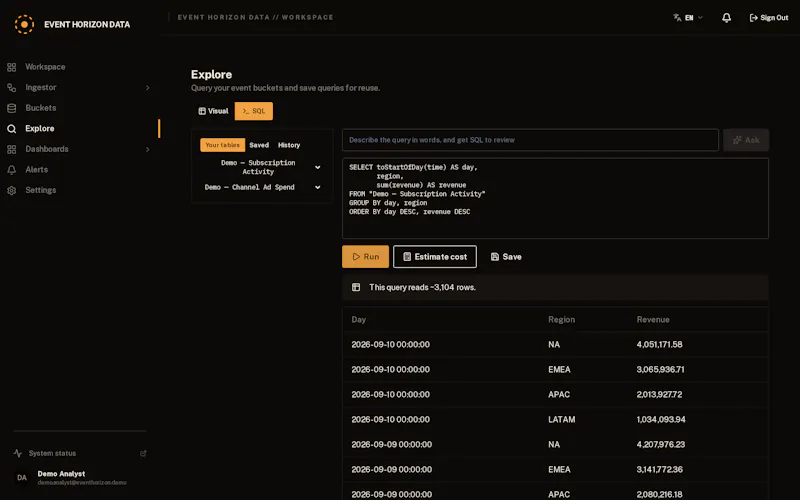Click the Region column header
The height and width of the screenshot is (500, 800).
coord(561,319)
